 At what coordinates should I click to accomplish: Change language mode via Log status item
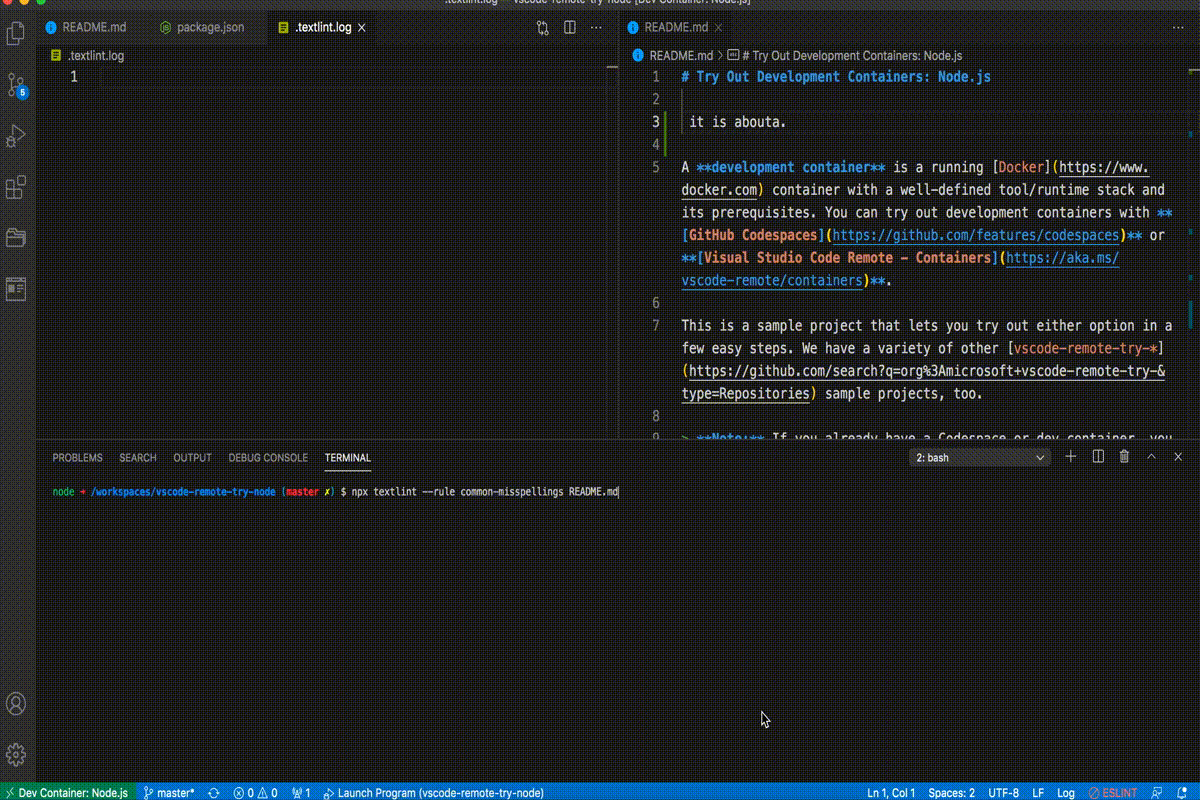tap(1066, 792)
